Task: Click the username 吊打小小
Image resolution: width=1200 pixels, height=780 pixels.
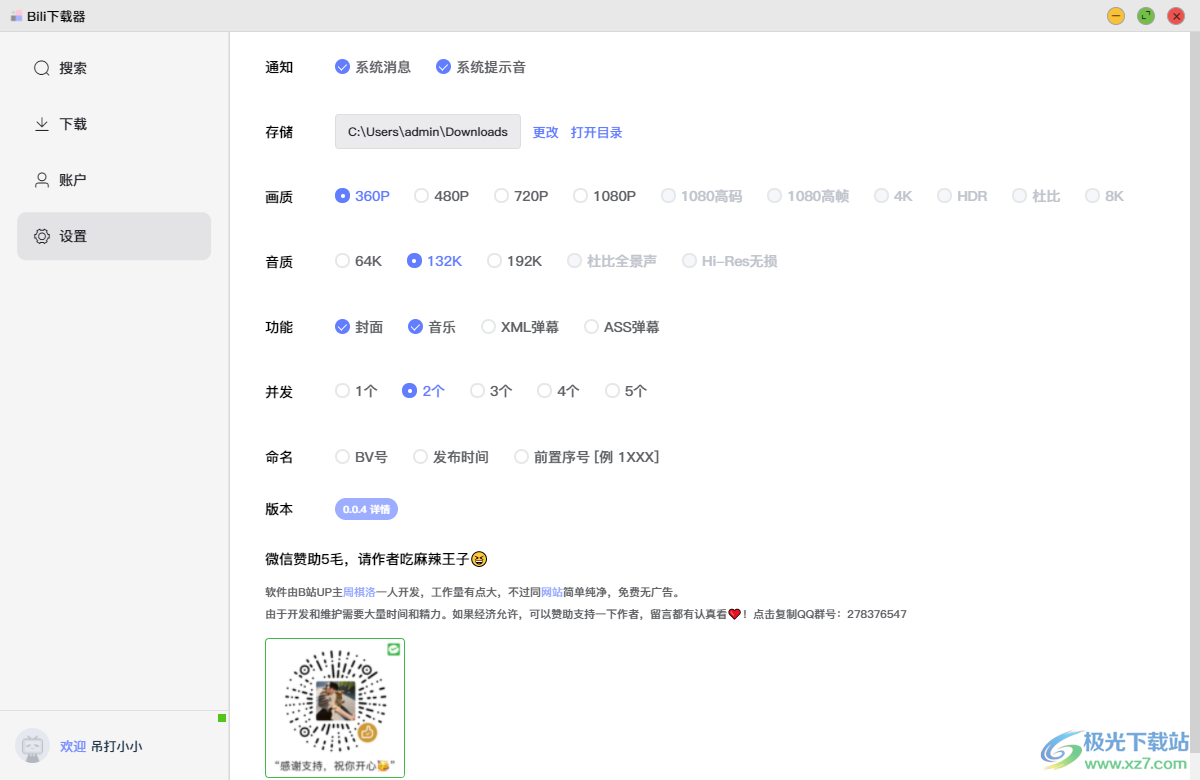Action: click(x=116, y=746)
